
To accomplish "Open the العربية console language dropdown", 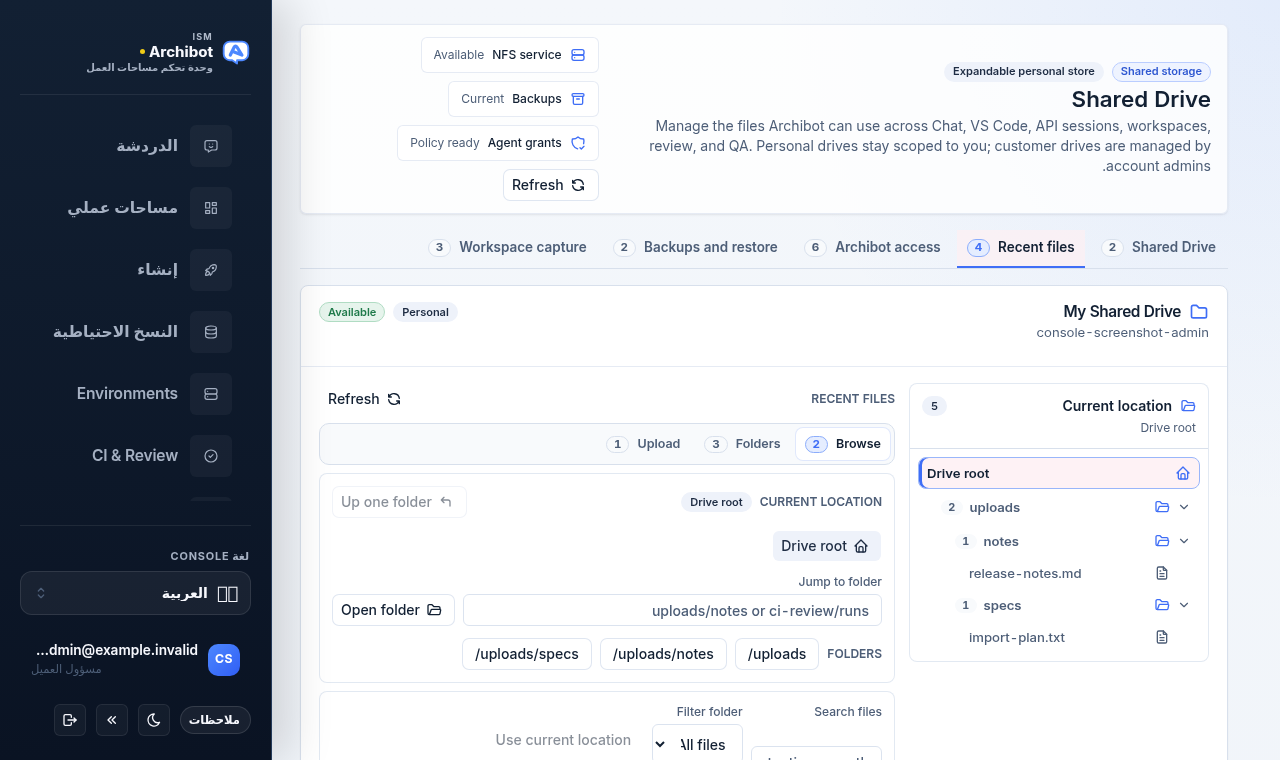I will click(x=135, y=593).
